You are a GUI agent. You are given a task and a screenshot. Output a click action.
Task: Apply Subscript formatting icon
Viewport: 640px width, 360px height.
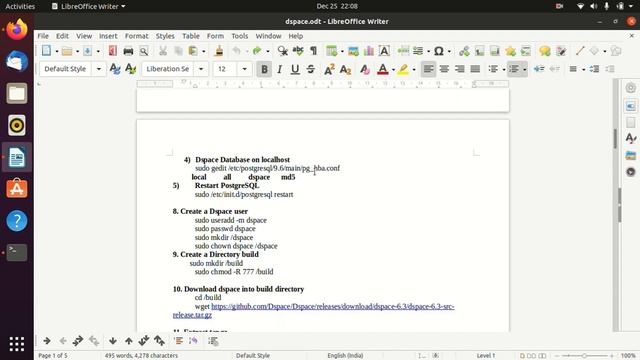point(345,69)
